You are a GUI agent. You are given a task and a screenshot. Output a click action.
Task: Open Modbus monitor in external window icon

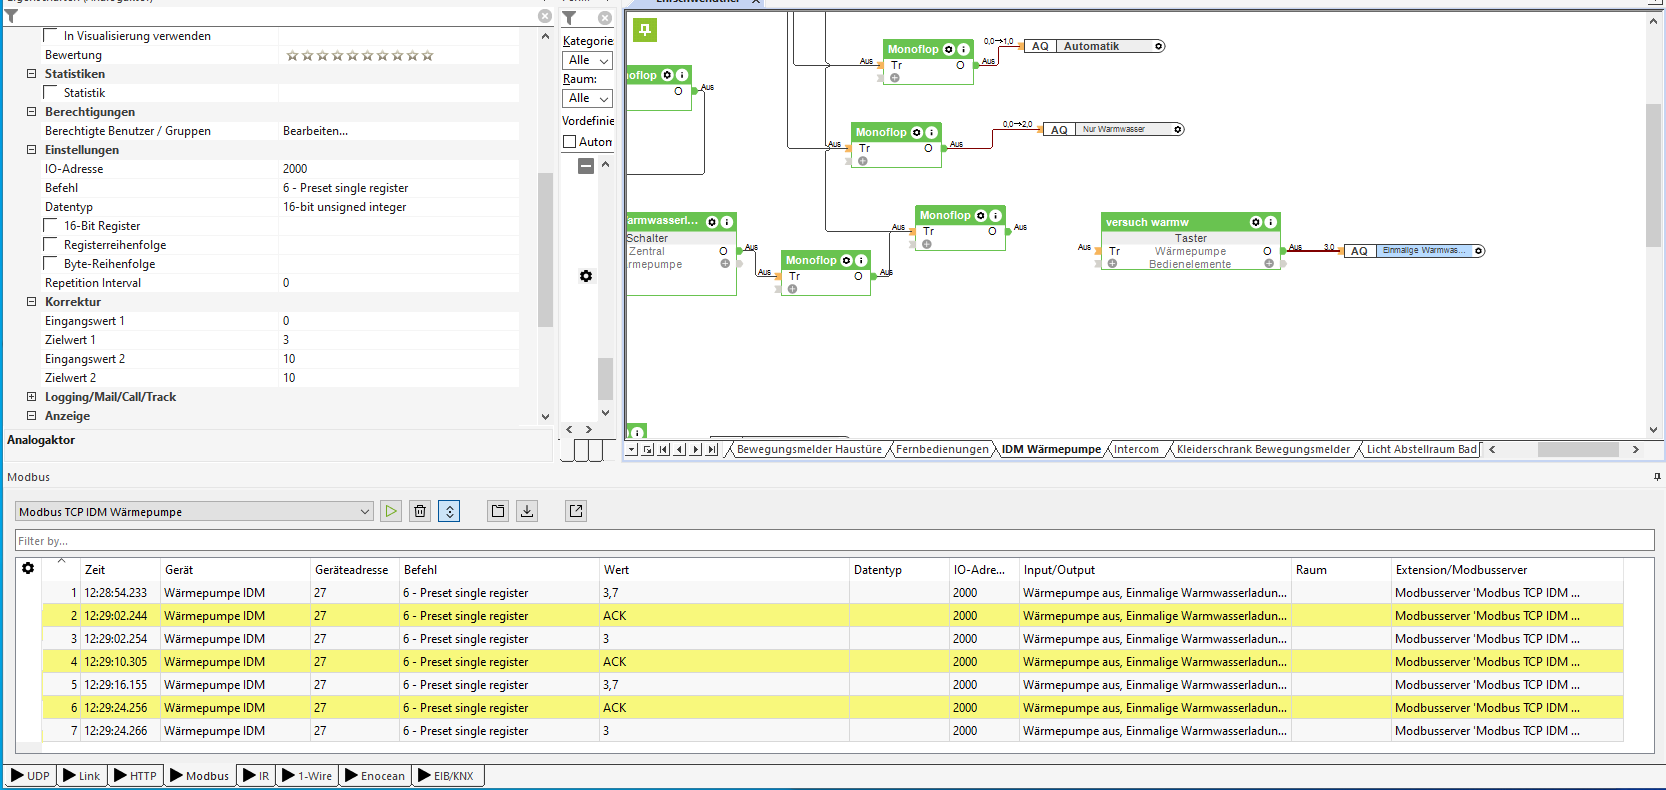point(576,511)
